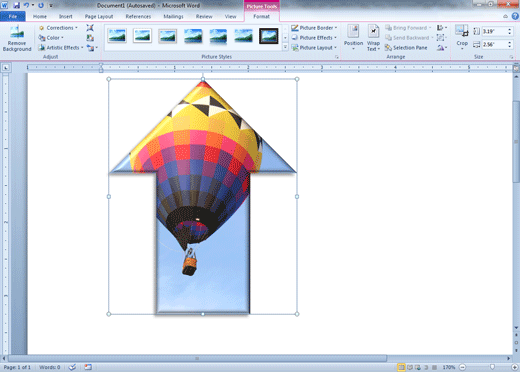The width and height of the screenshot is (520, 372).
Task: Click the spelling check status bar icon
Action: [72, 367]
